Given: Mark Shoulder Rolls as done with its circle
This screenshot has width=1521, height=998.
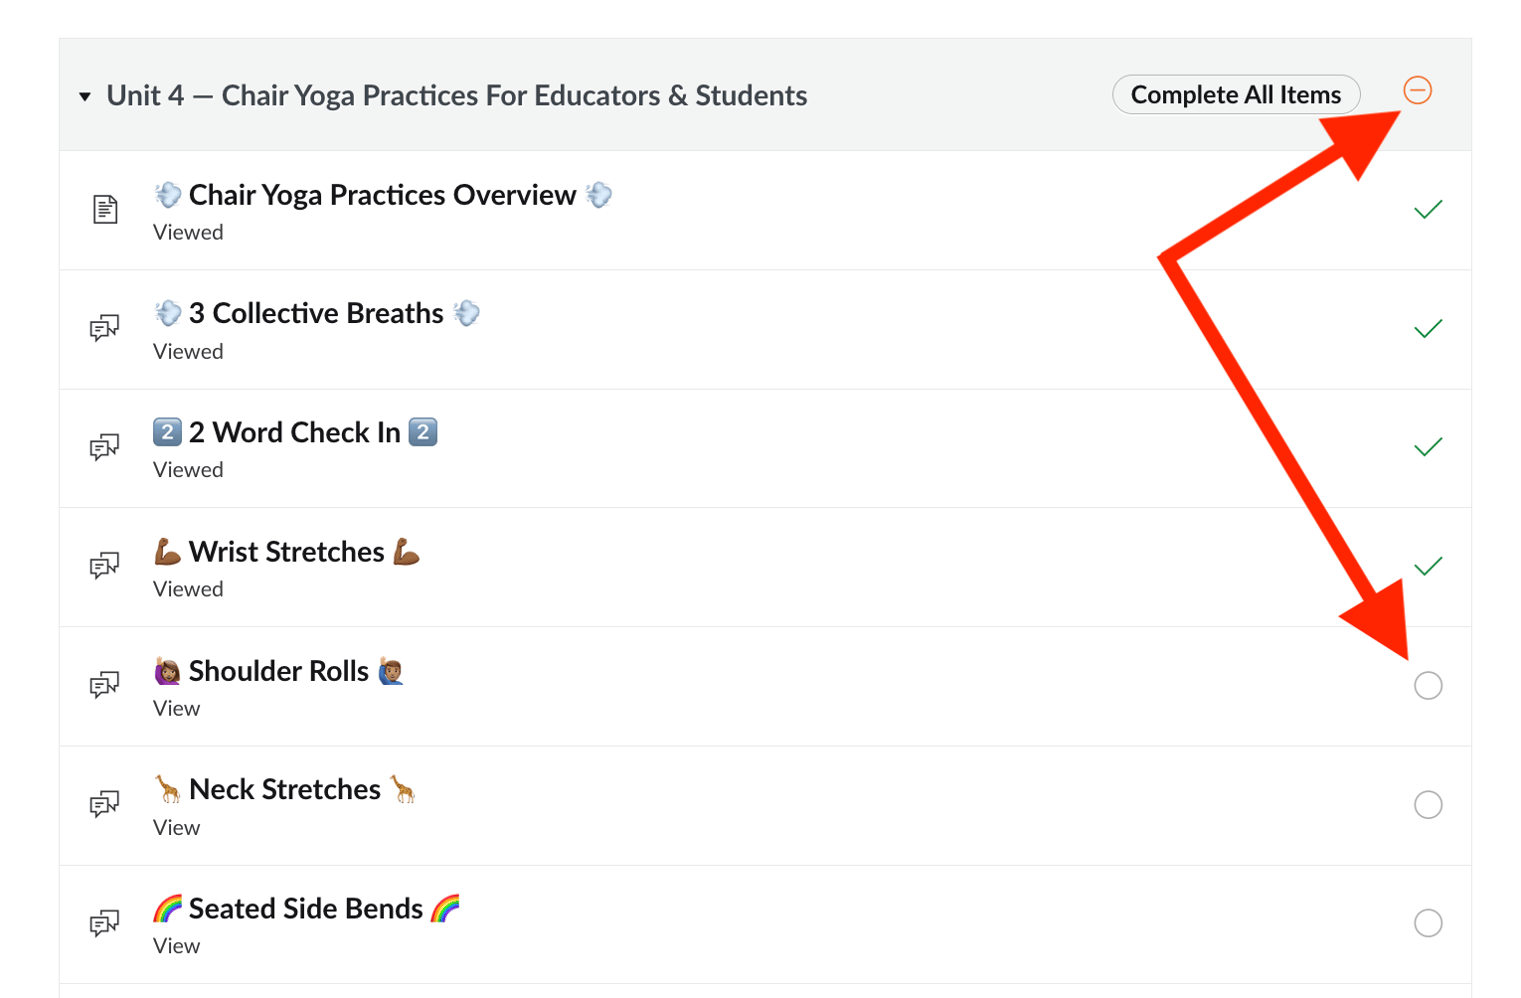Looking at the screenshot, I should (1428, 685).
